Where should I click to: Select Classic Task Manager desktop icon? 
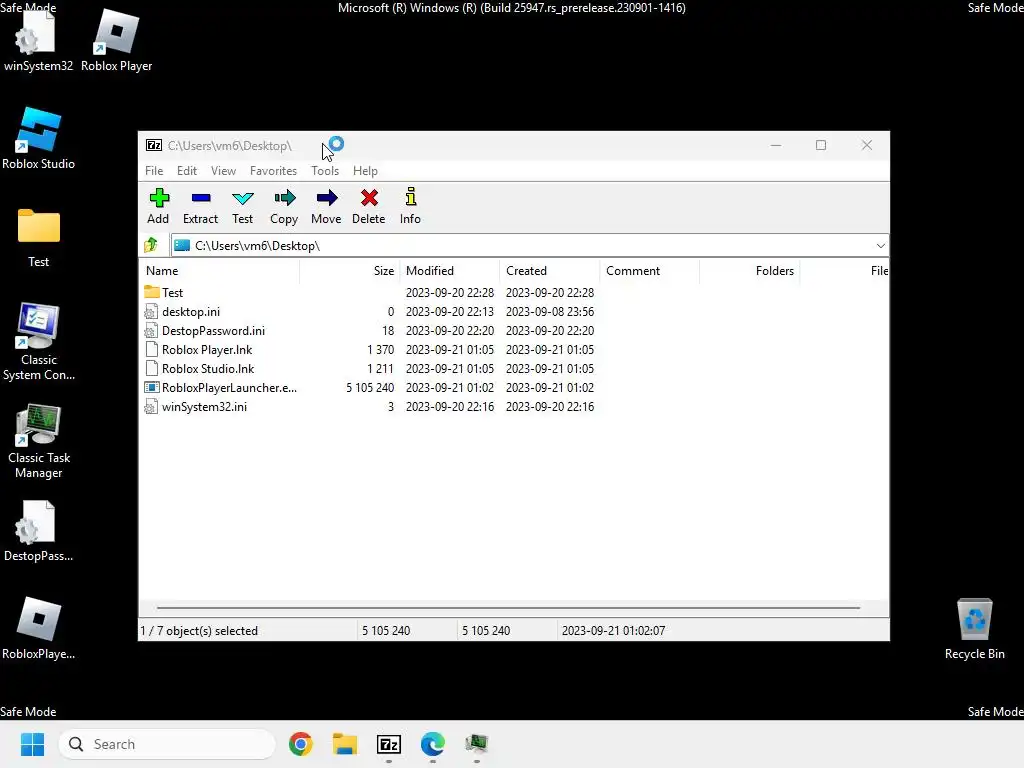[x=39, y=440]
